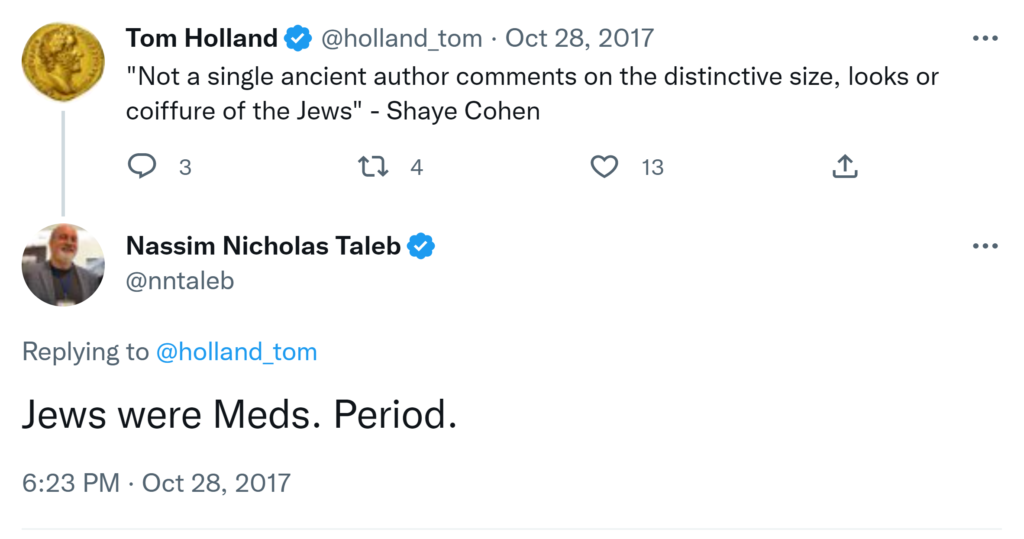Open the Tom Holland display name link

[x=201, y=39]
